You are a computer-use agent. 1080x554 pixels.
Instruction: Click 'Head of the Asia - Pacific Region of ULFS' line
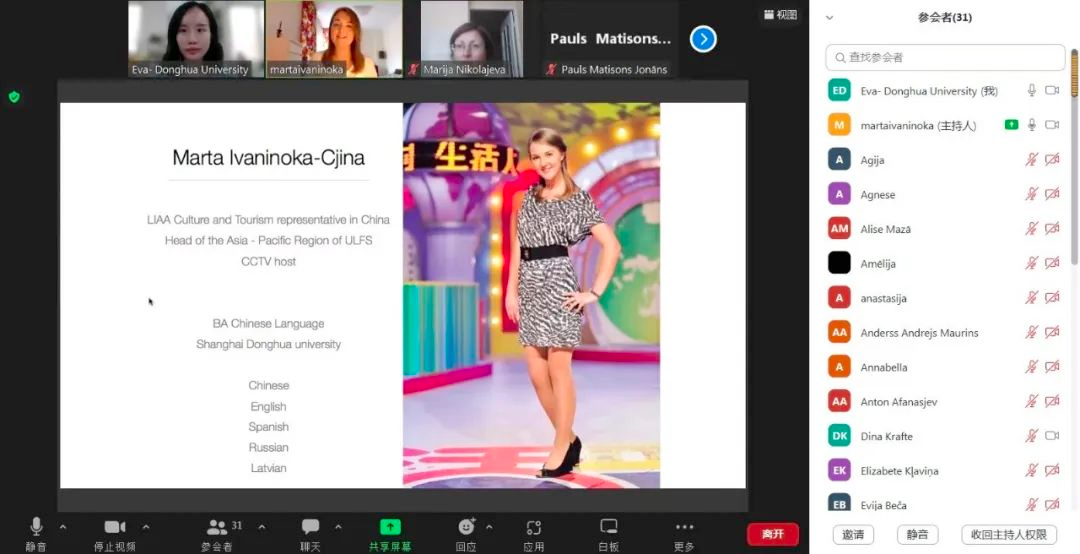click(x=269, y=240)
